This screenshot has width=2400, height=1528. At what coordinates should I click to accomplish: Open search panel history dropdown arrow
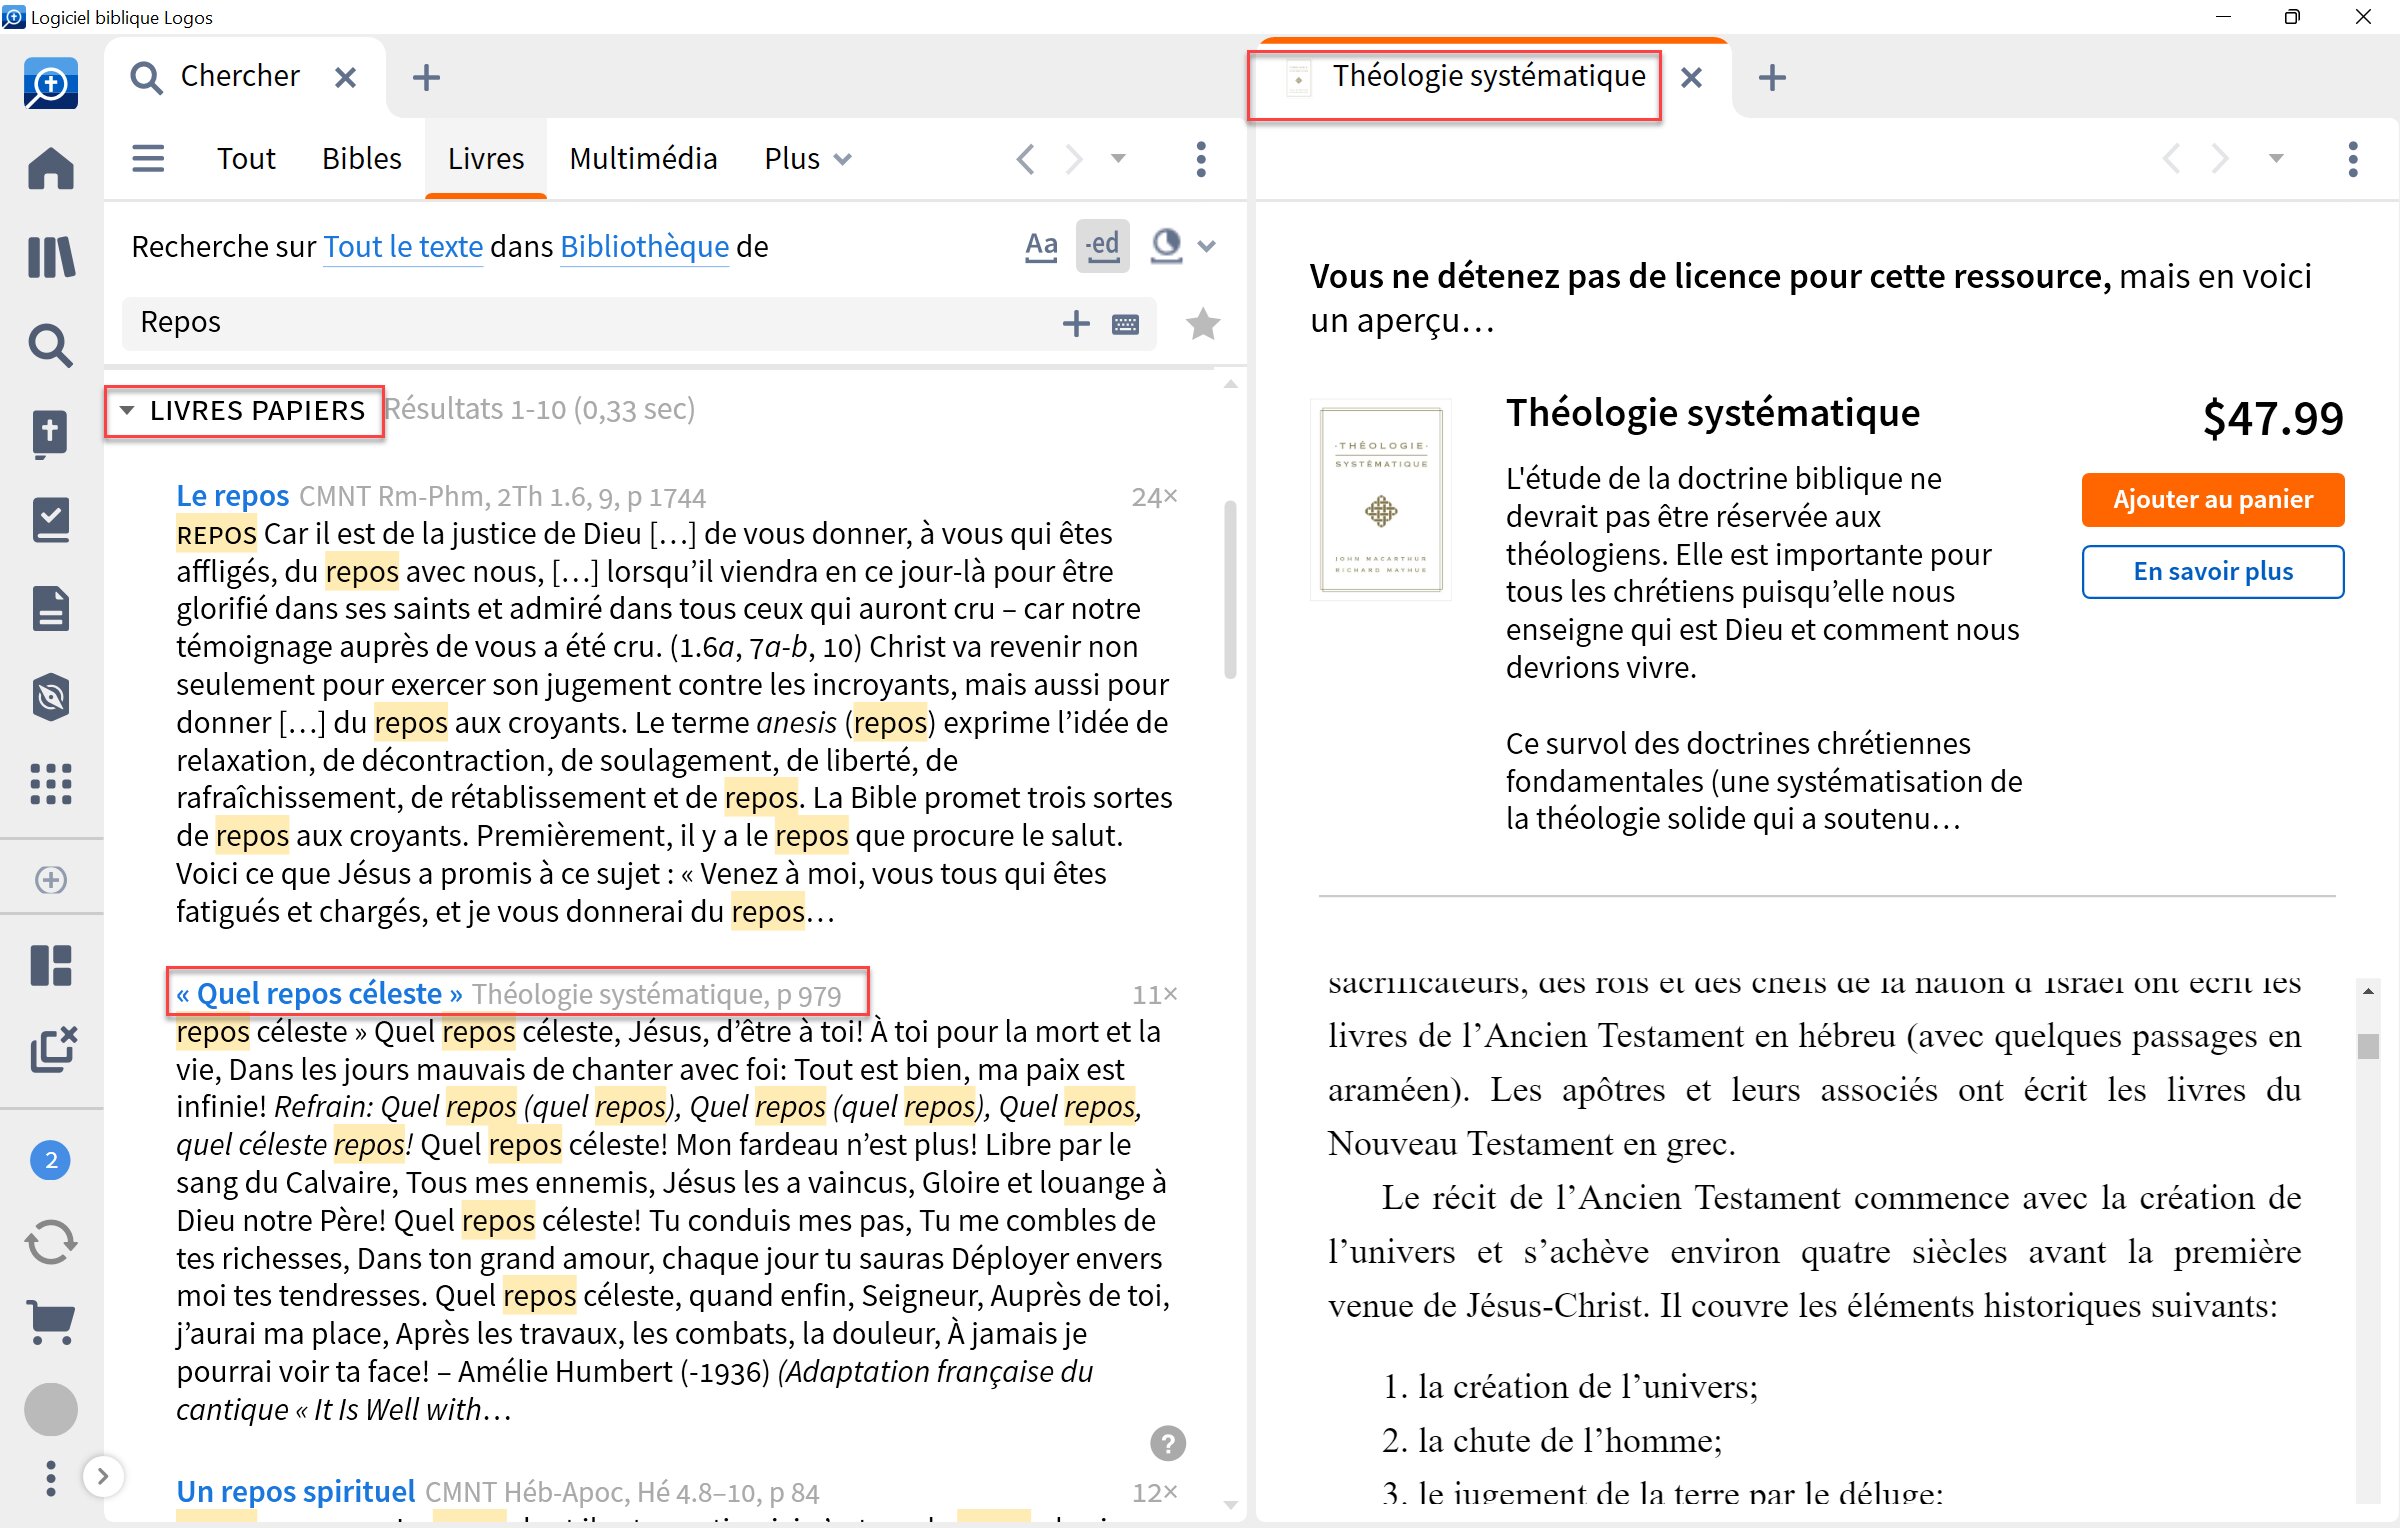point(1118,158)
